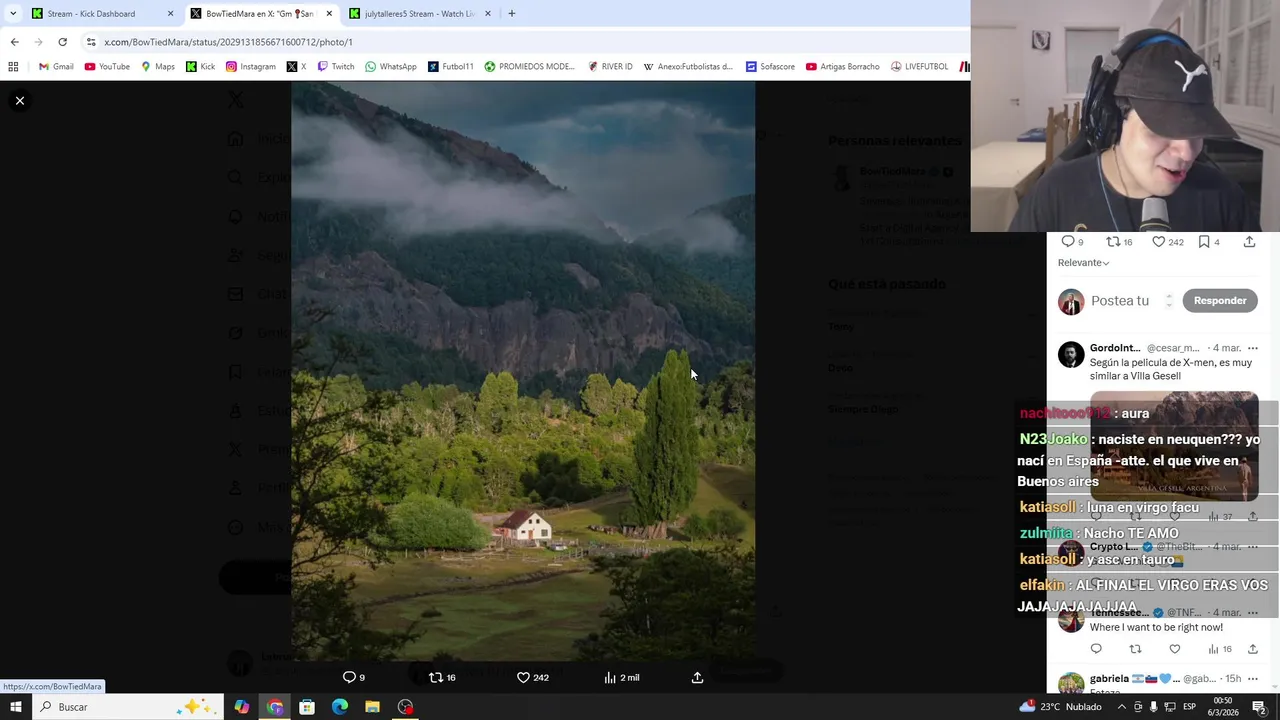Open a new browser tab

pos(511,14)
